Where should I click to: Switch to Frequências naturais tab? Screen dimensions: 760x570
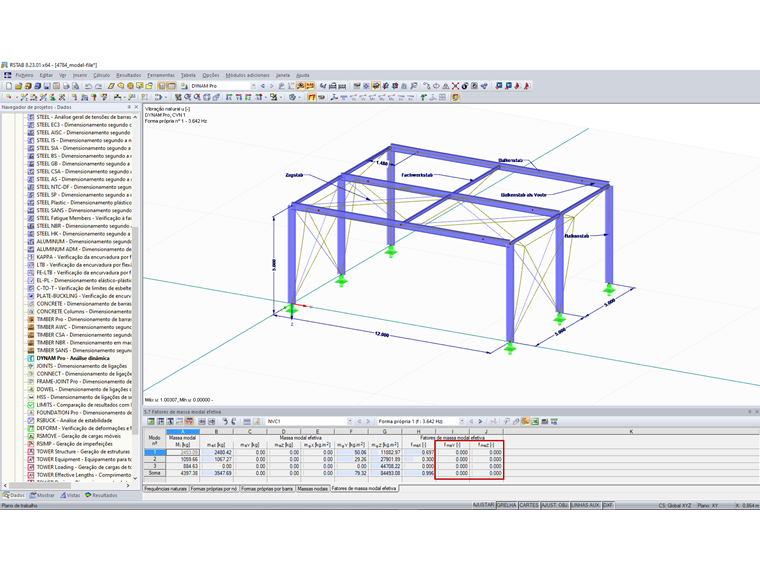(x=165, y=489)
